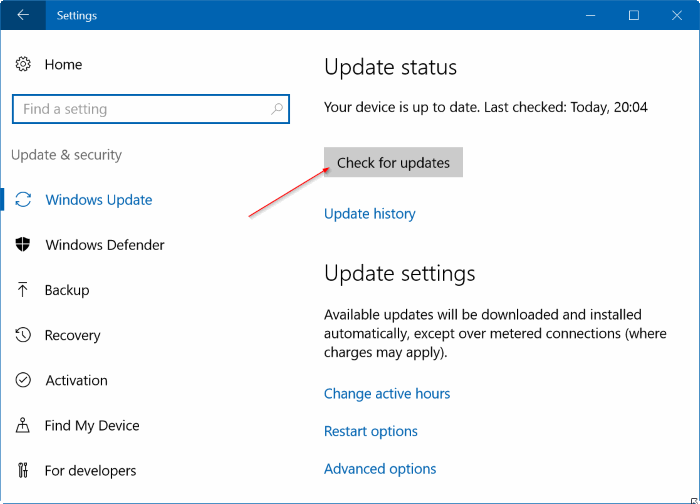The image size is (700, 504).
Task: Click the Home gear icon
Action: [x=23, y=64]
